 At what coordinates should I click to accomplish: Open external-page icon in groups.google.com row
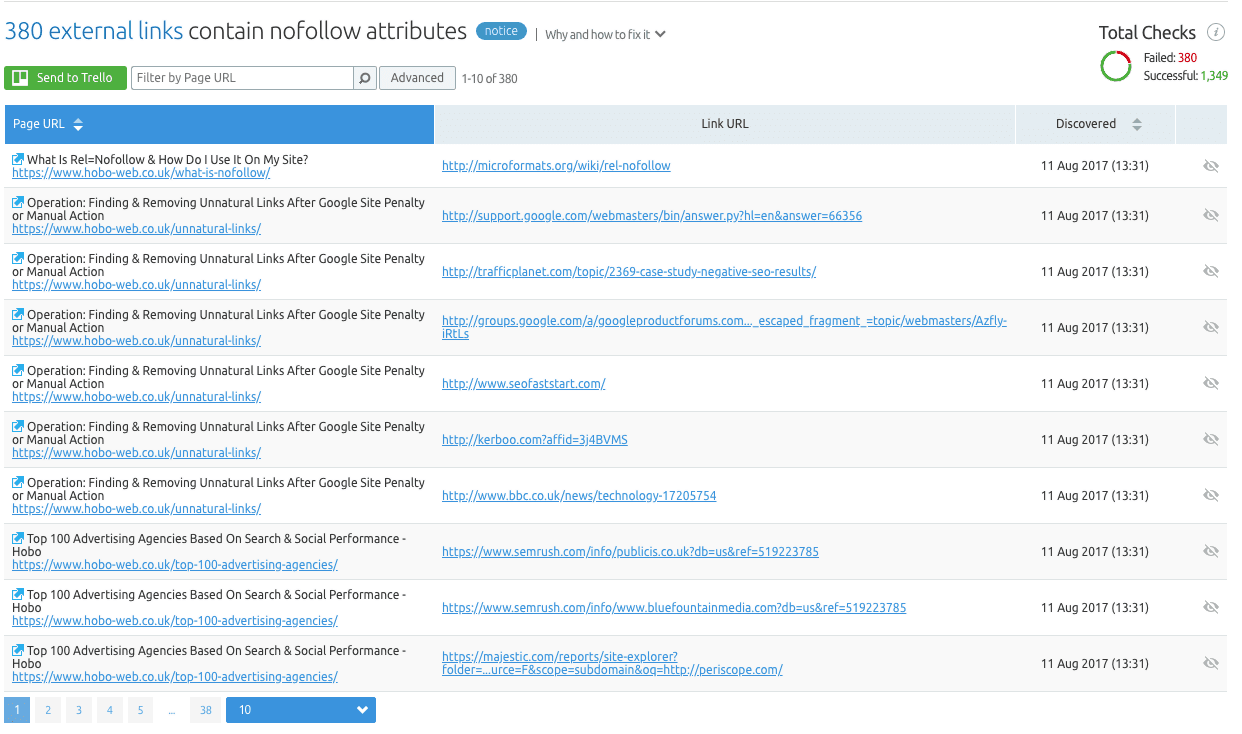[18, 314]
